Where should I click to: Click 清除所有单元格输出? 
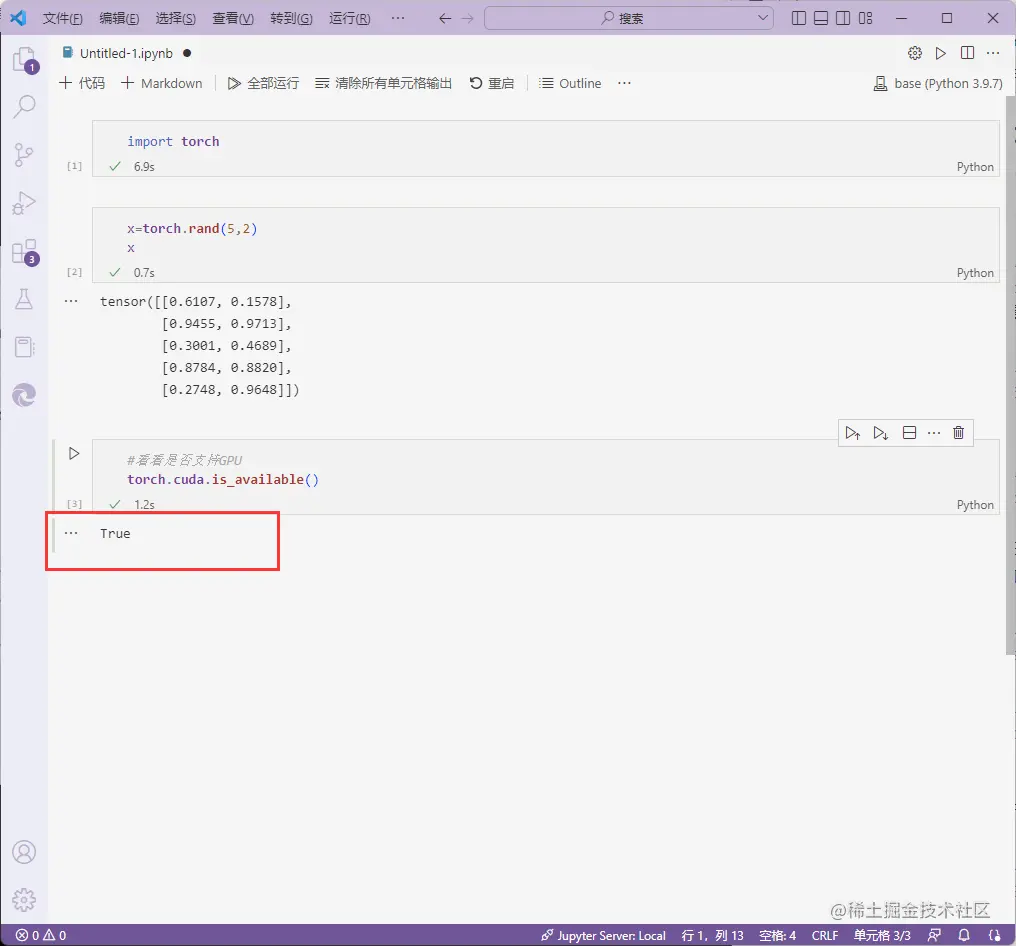click(384, 83)
